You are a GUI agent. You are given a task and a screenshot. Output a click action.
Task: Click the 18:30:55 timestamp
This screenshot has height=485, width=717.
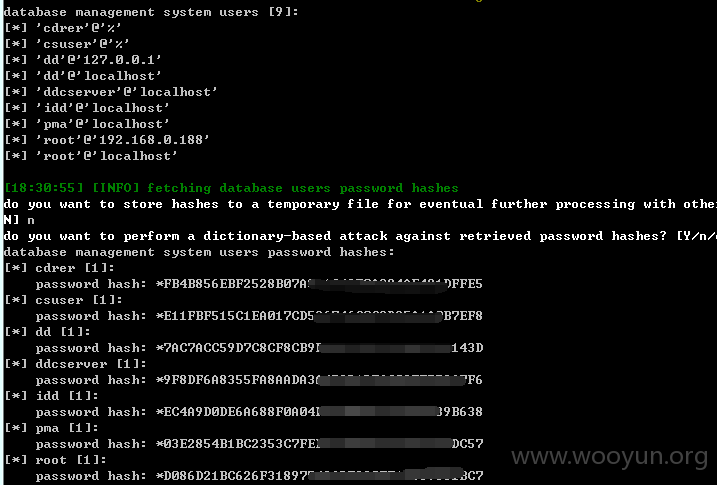tap(44, 188)
